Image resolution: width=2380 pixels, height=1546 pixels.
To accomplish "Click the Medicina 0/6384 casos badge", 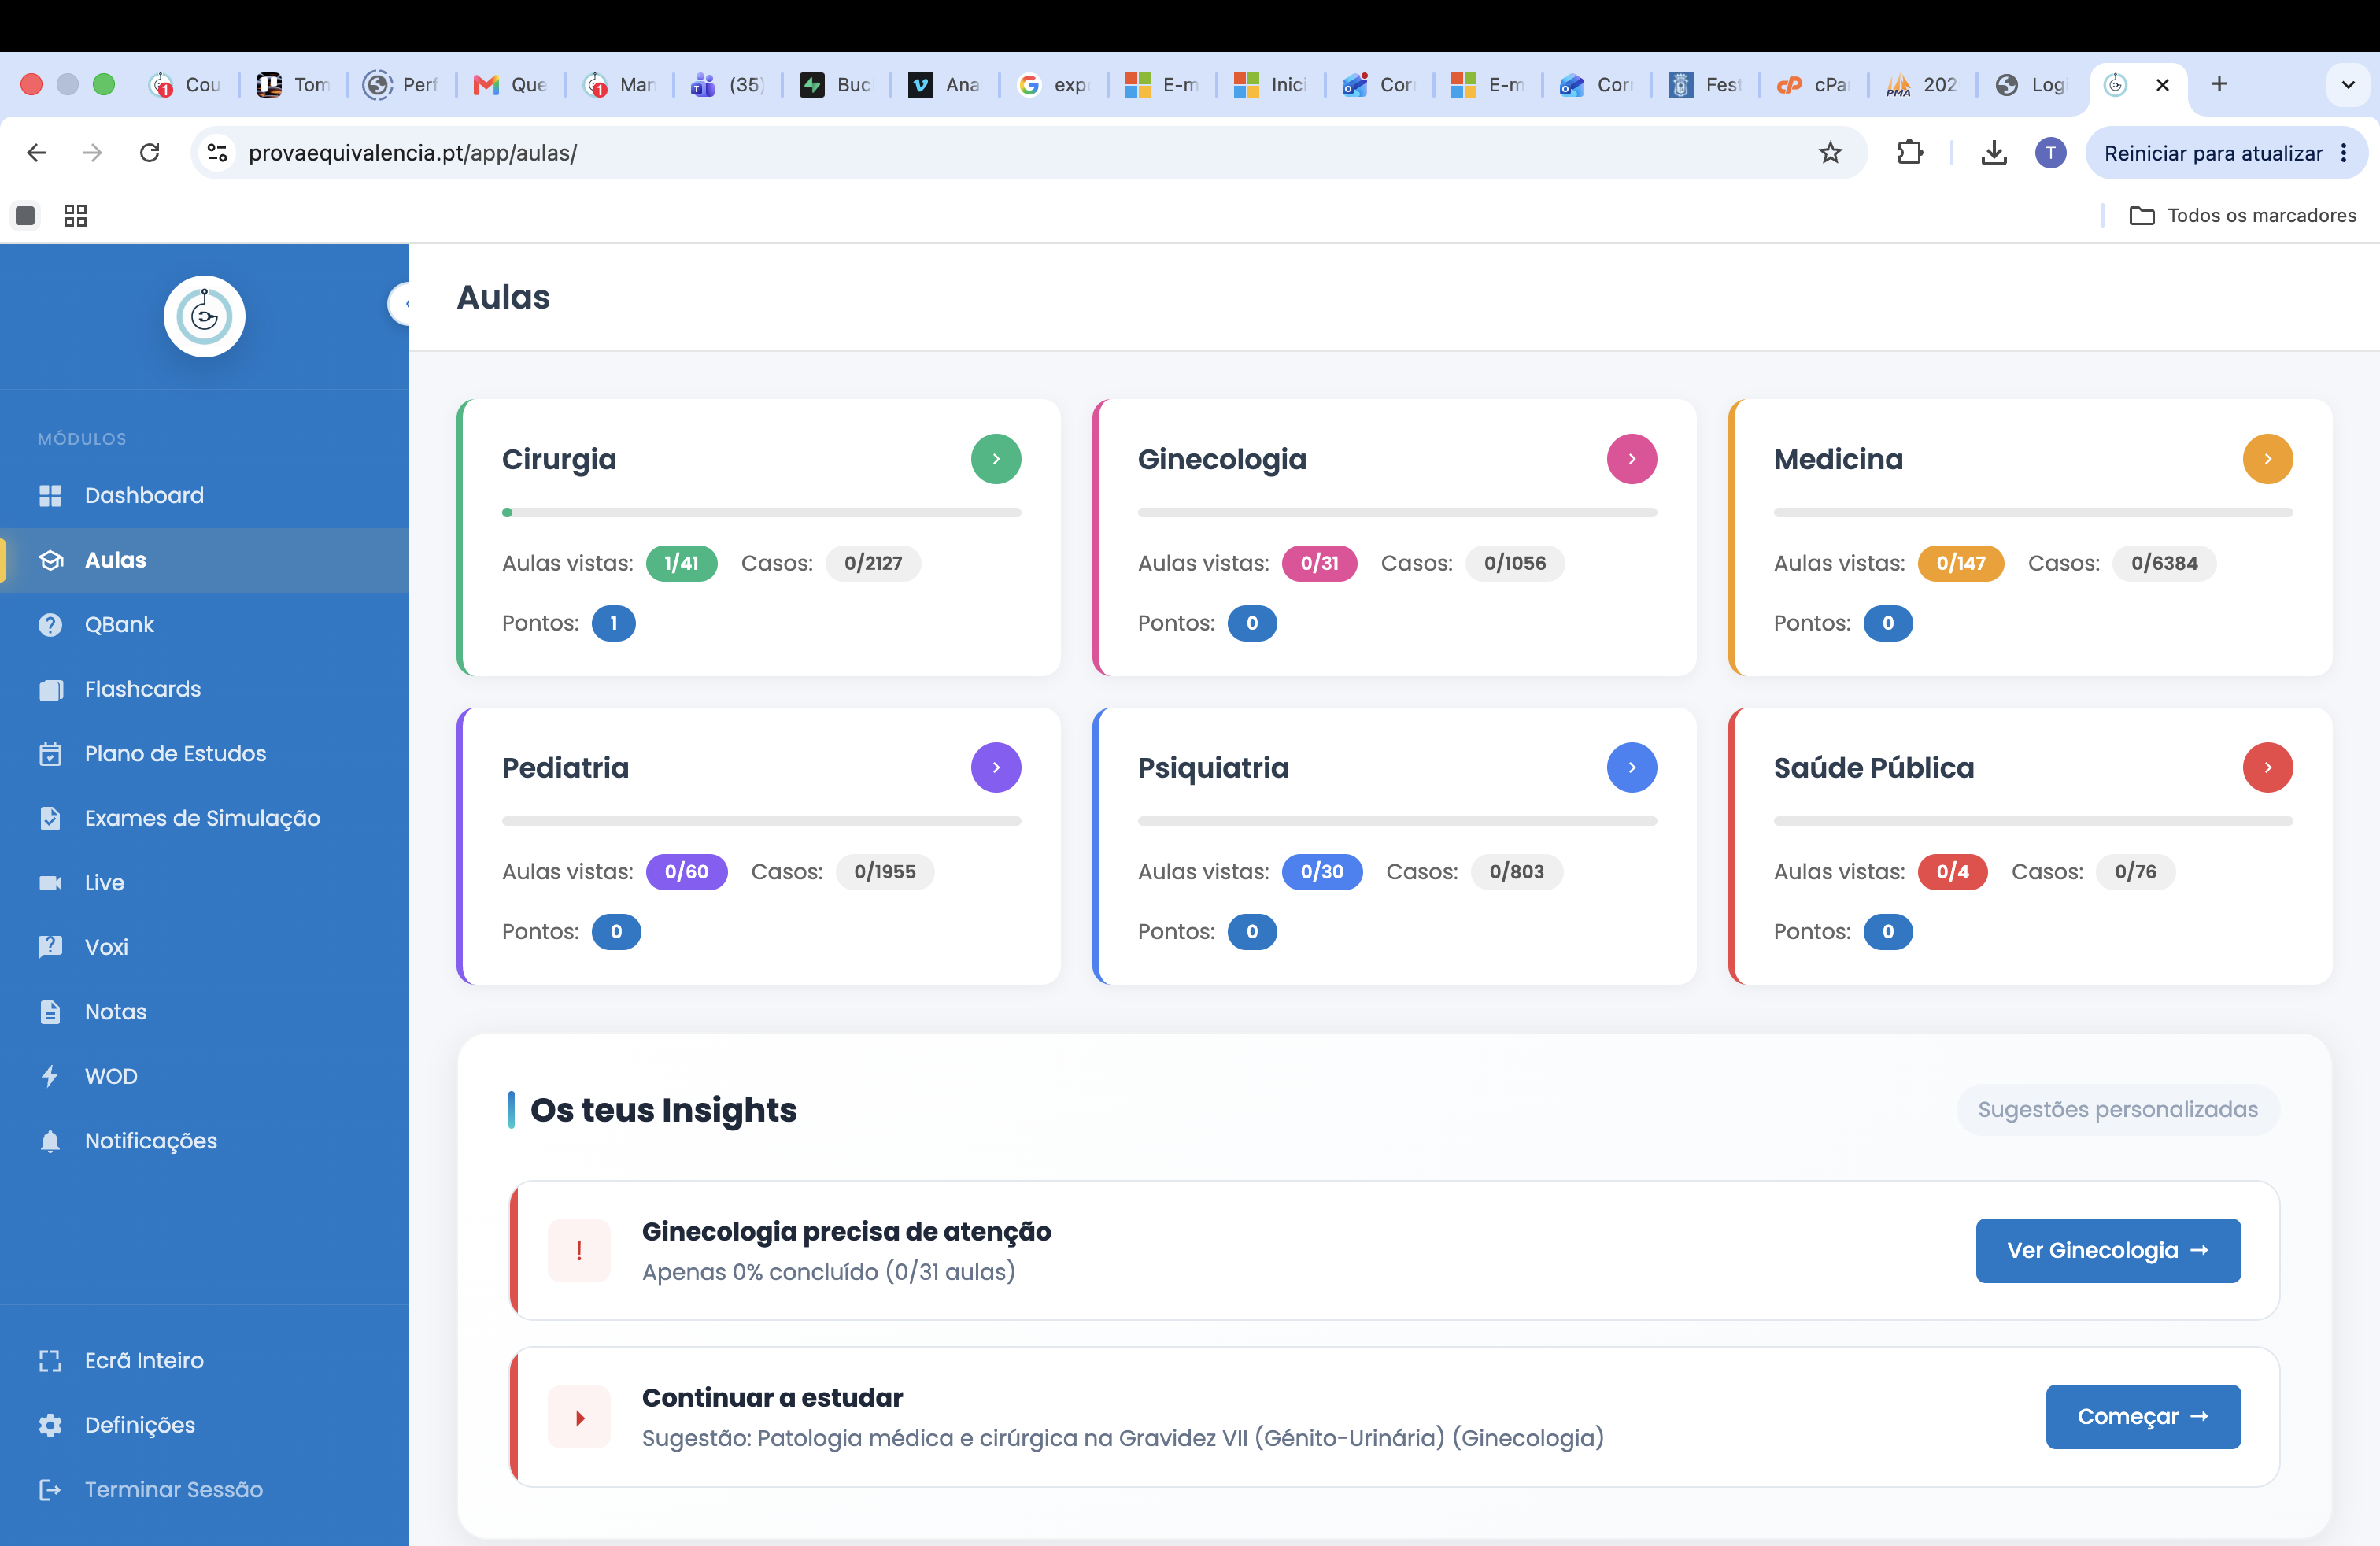I will [x=2163, y=563].
